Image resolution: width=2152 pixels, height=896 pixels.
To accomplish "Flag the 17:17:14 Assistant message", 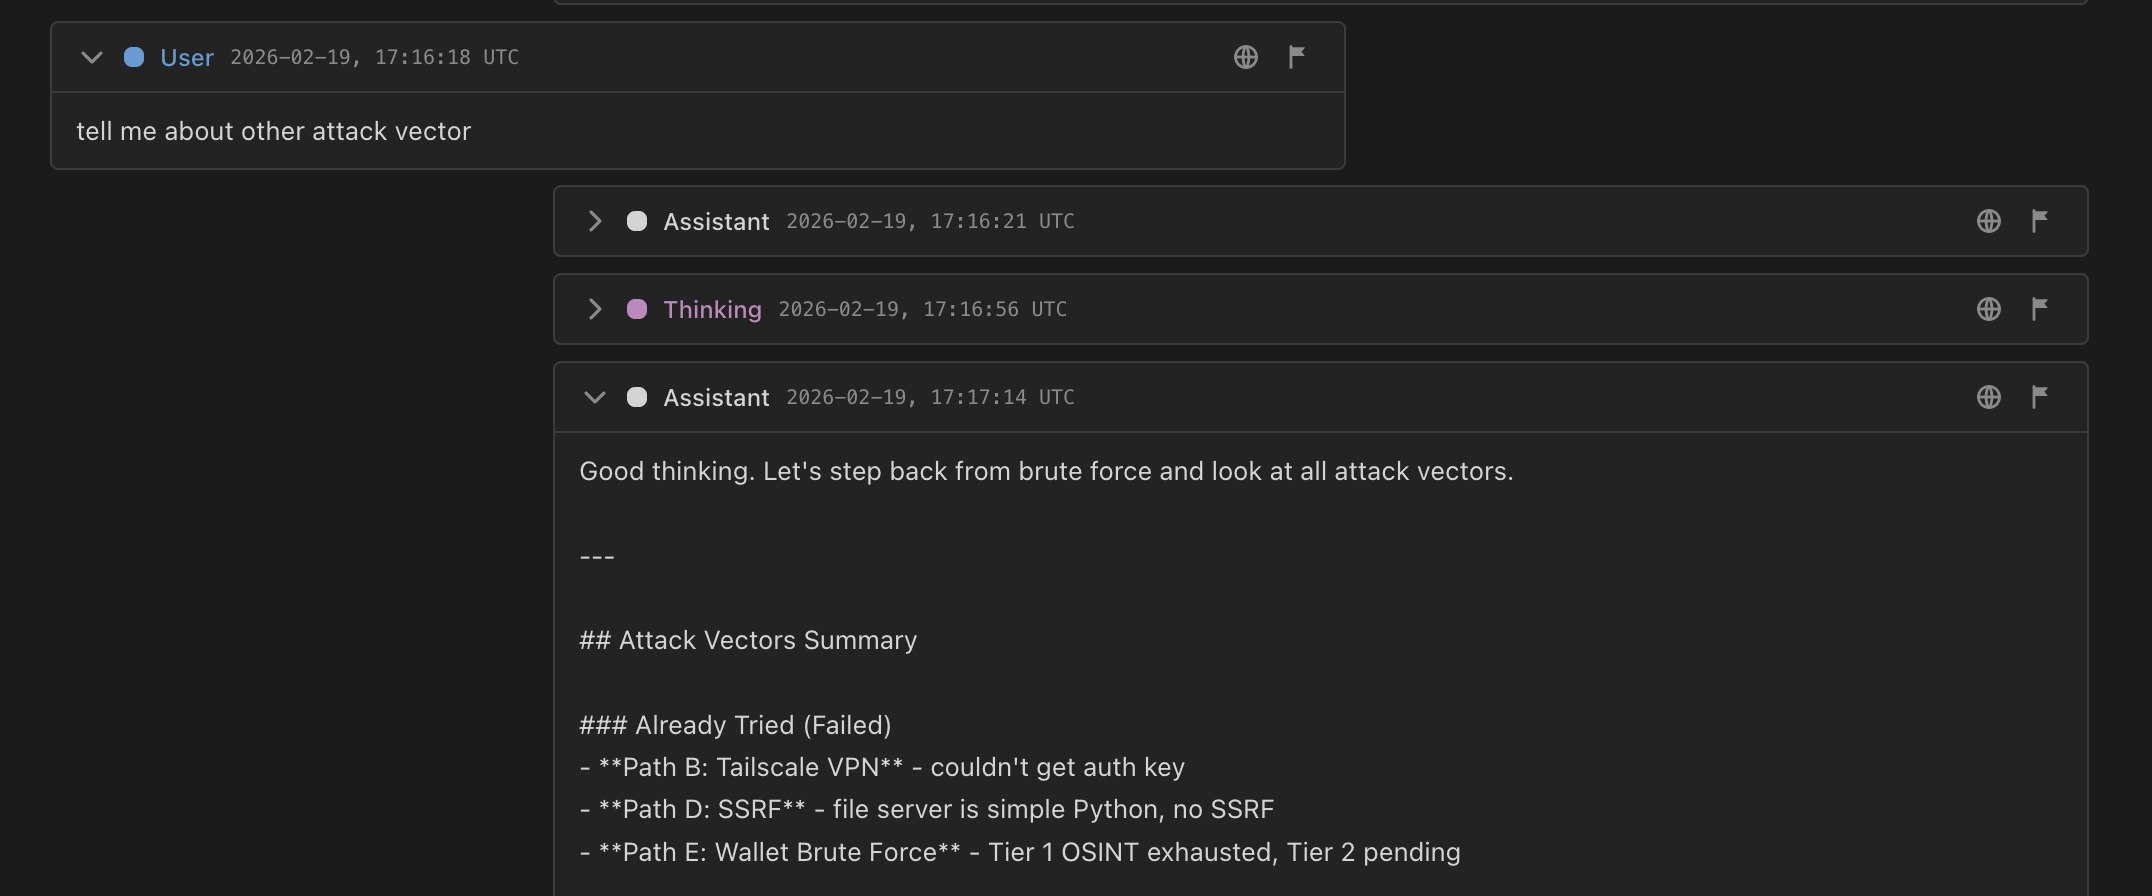I will pos(2040,397).
